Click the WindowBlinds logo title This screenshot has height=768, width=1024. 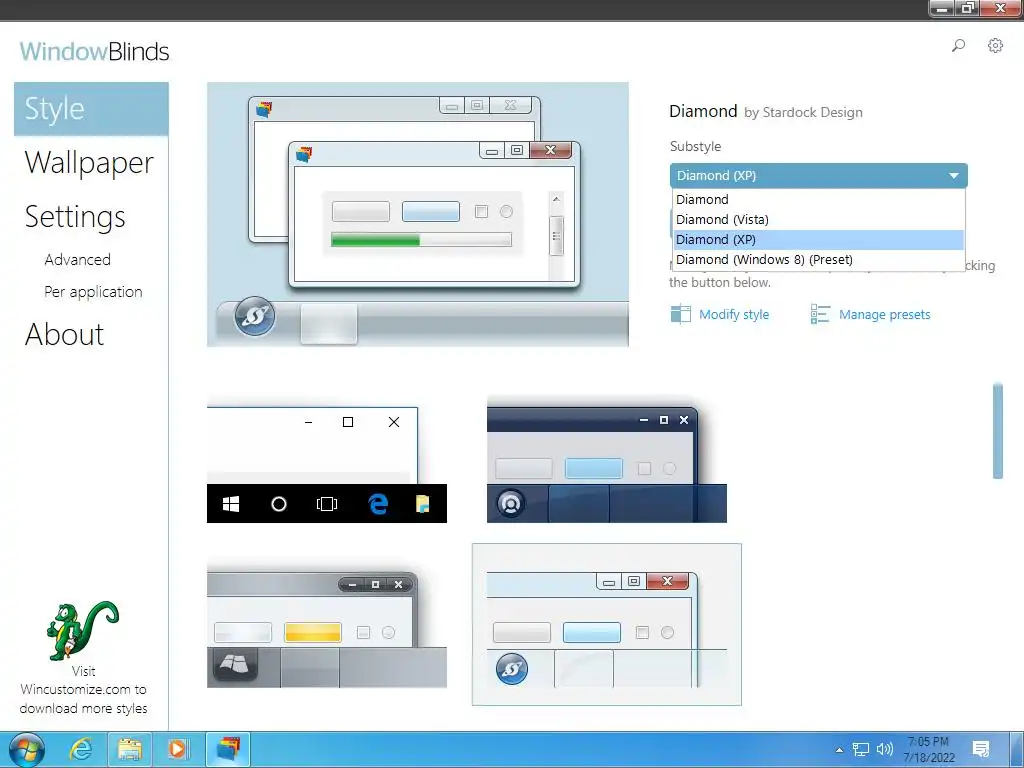click(x=94, y=52)
